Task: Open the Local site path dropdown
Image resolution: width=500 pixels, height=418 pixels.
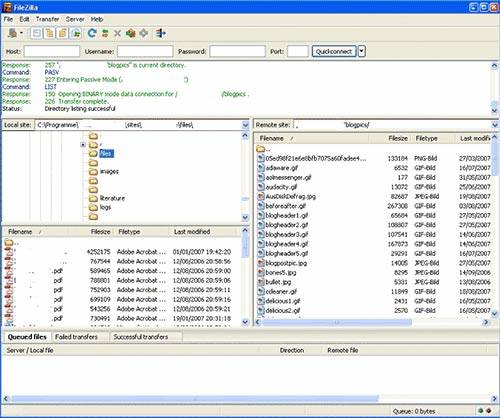Action: click(245, 125)
